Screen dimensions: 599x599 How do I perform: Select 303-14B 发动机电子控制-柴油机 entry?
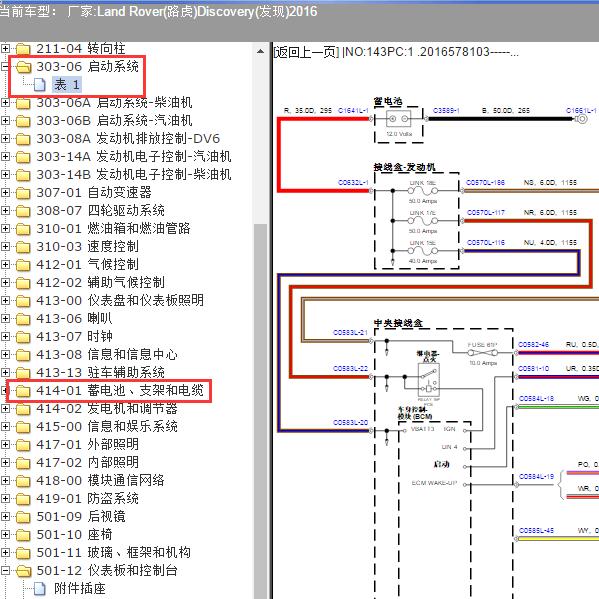tap(134, 175)
